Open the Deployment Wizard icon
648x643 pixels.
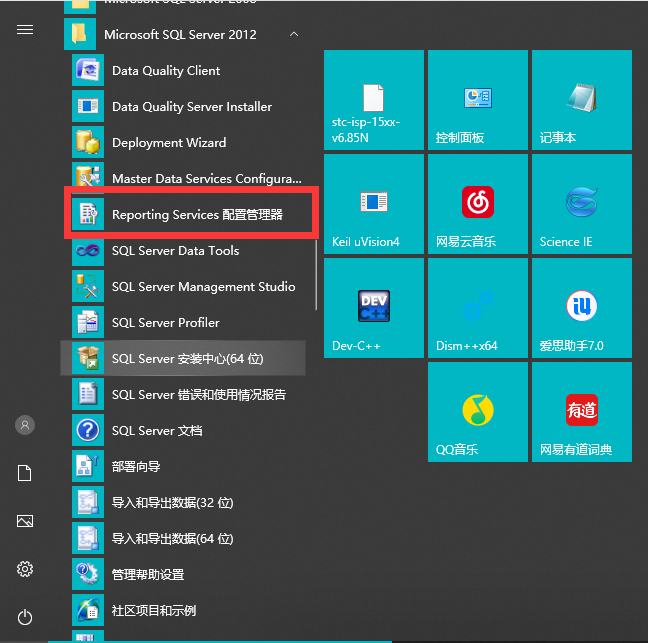click(88, 142)
